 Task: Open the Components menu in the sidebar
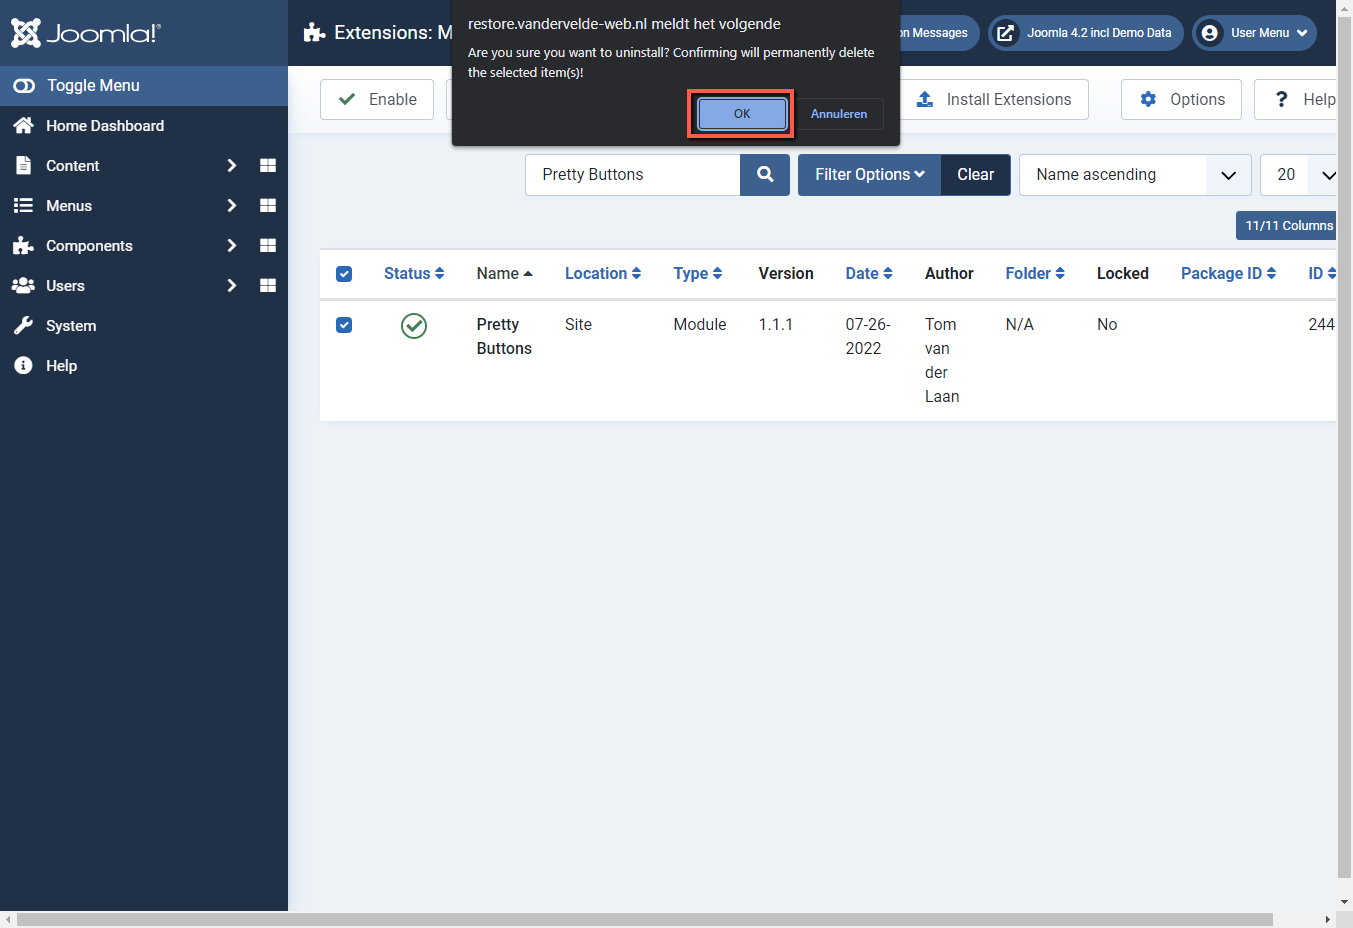(89, 245)
